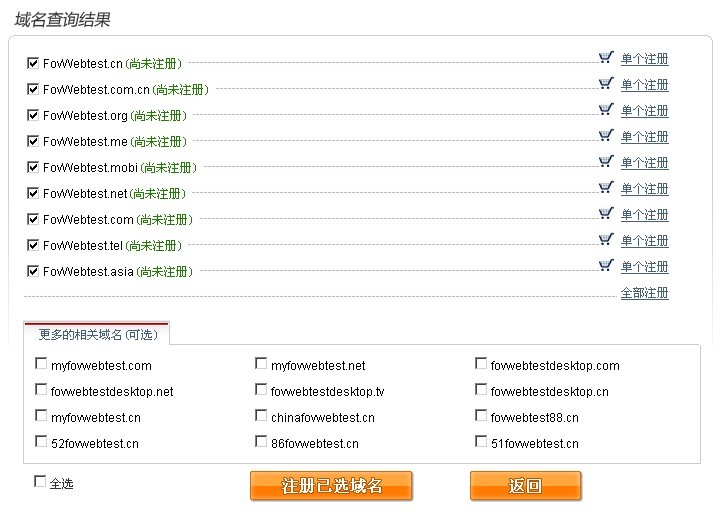This screenshot has height=515, width=723.
Task: Check the myfowebtest.com checkbox
Action: (x=41, y=364)
